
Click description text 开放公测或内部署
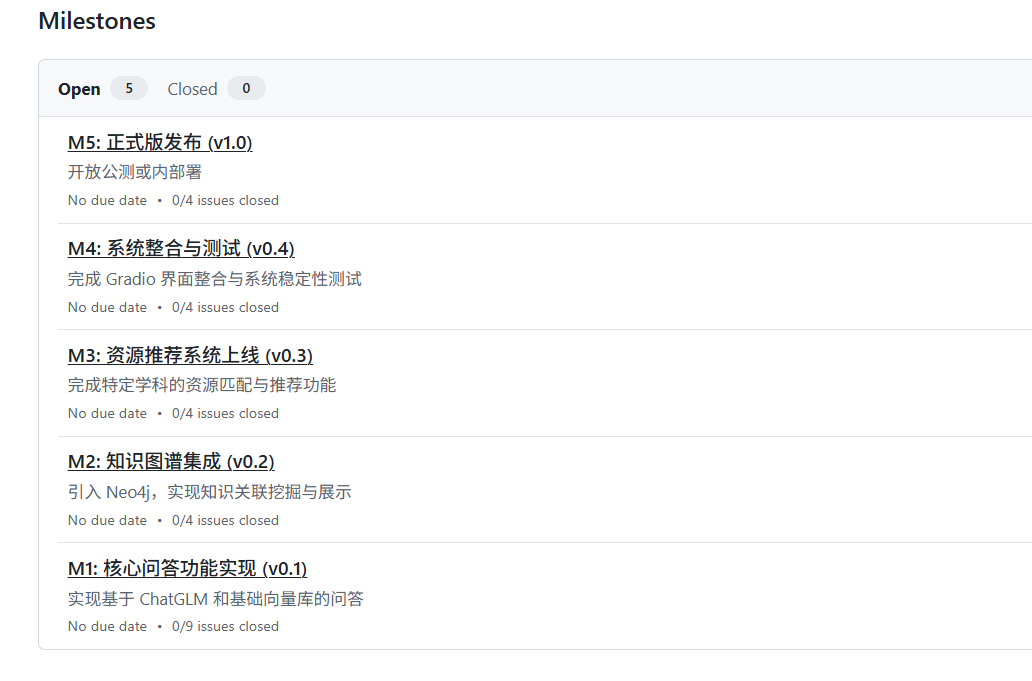click(135, 172)
